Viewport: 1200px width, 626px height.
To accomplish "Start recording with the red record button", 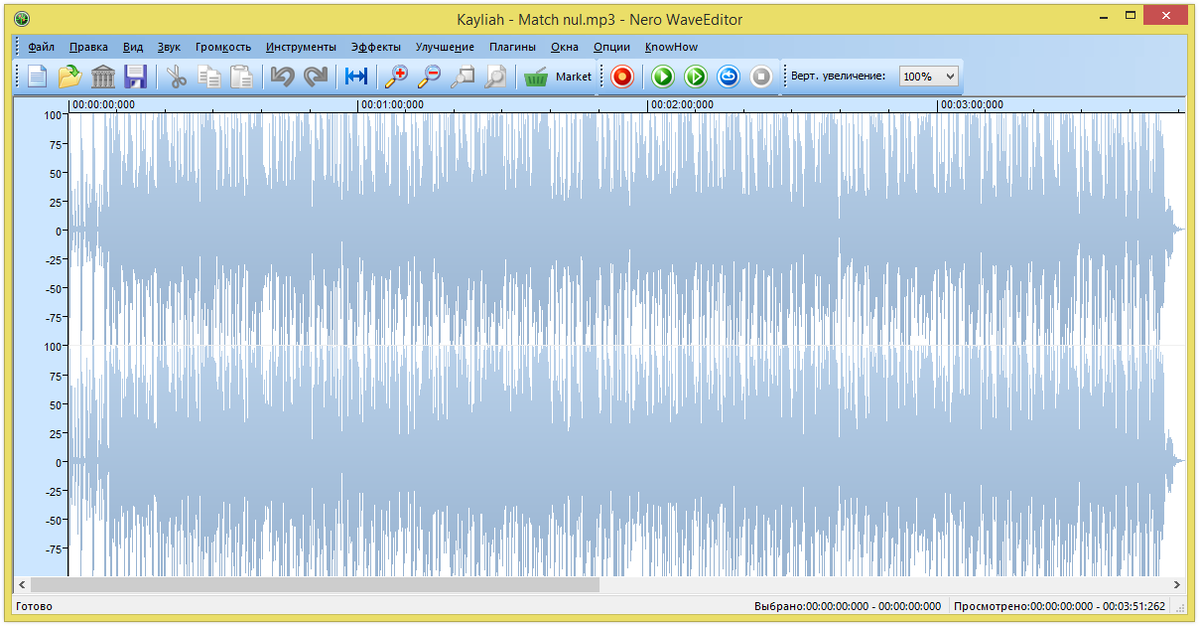I will (623, 76).
